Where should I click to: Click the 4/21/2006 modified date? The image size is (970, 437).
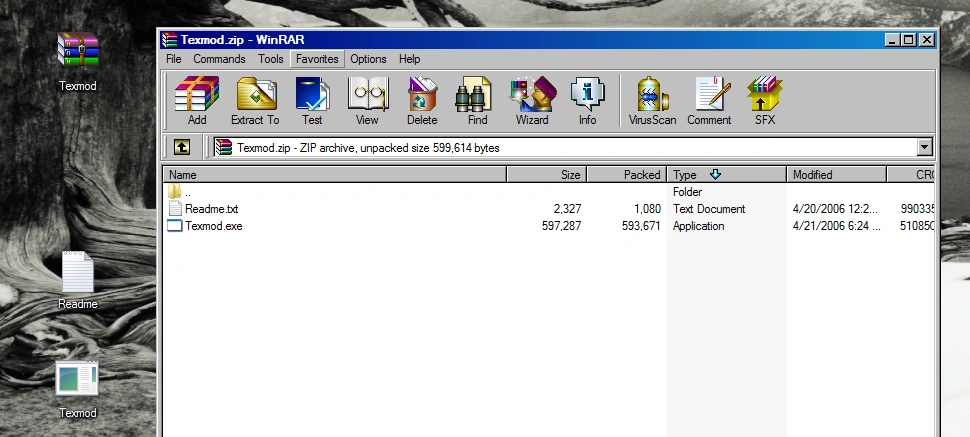836,226
